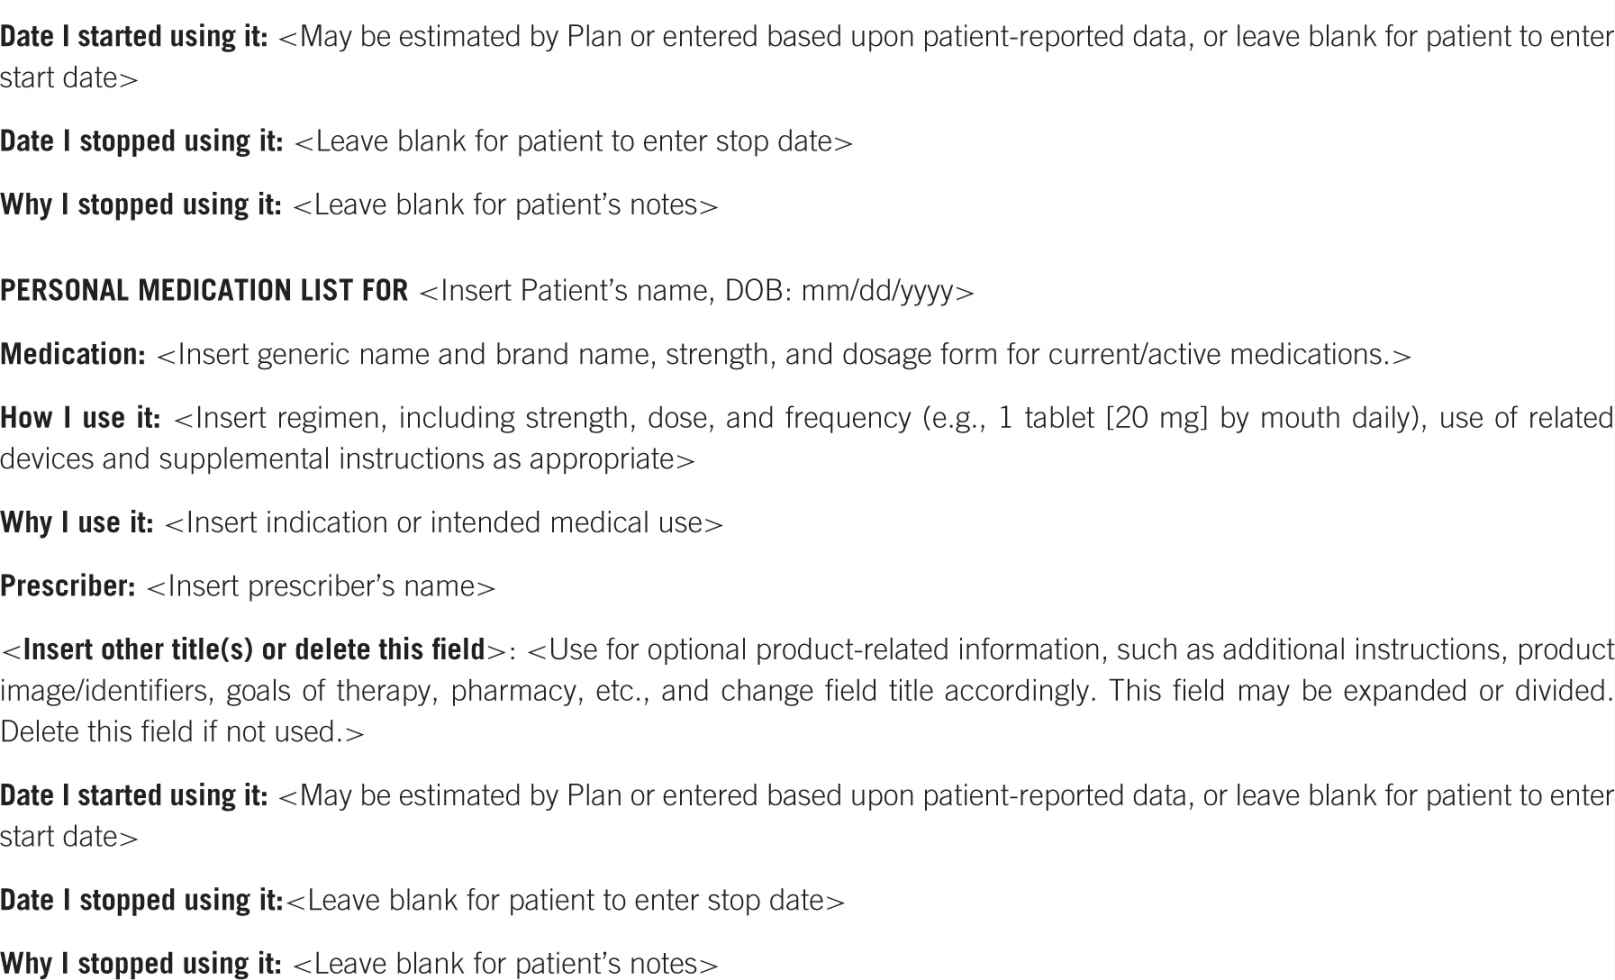Click the first 'Date I started using it:' label
This screenshot has width=1615, height=980.
(x=133, y=37)
